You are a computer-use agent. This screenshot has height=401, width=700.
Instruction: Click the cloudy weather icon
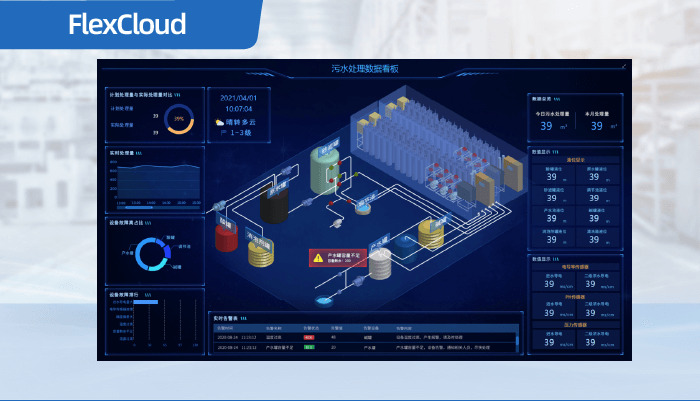click(220, 122)
